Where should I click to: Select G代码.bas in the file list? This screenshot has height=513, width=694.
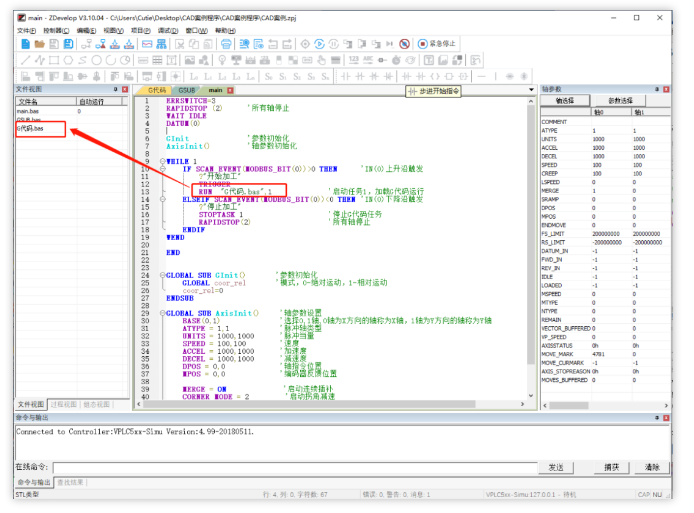31,129
